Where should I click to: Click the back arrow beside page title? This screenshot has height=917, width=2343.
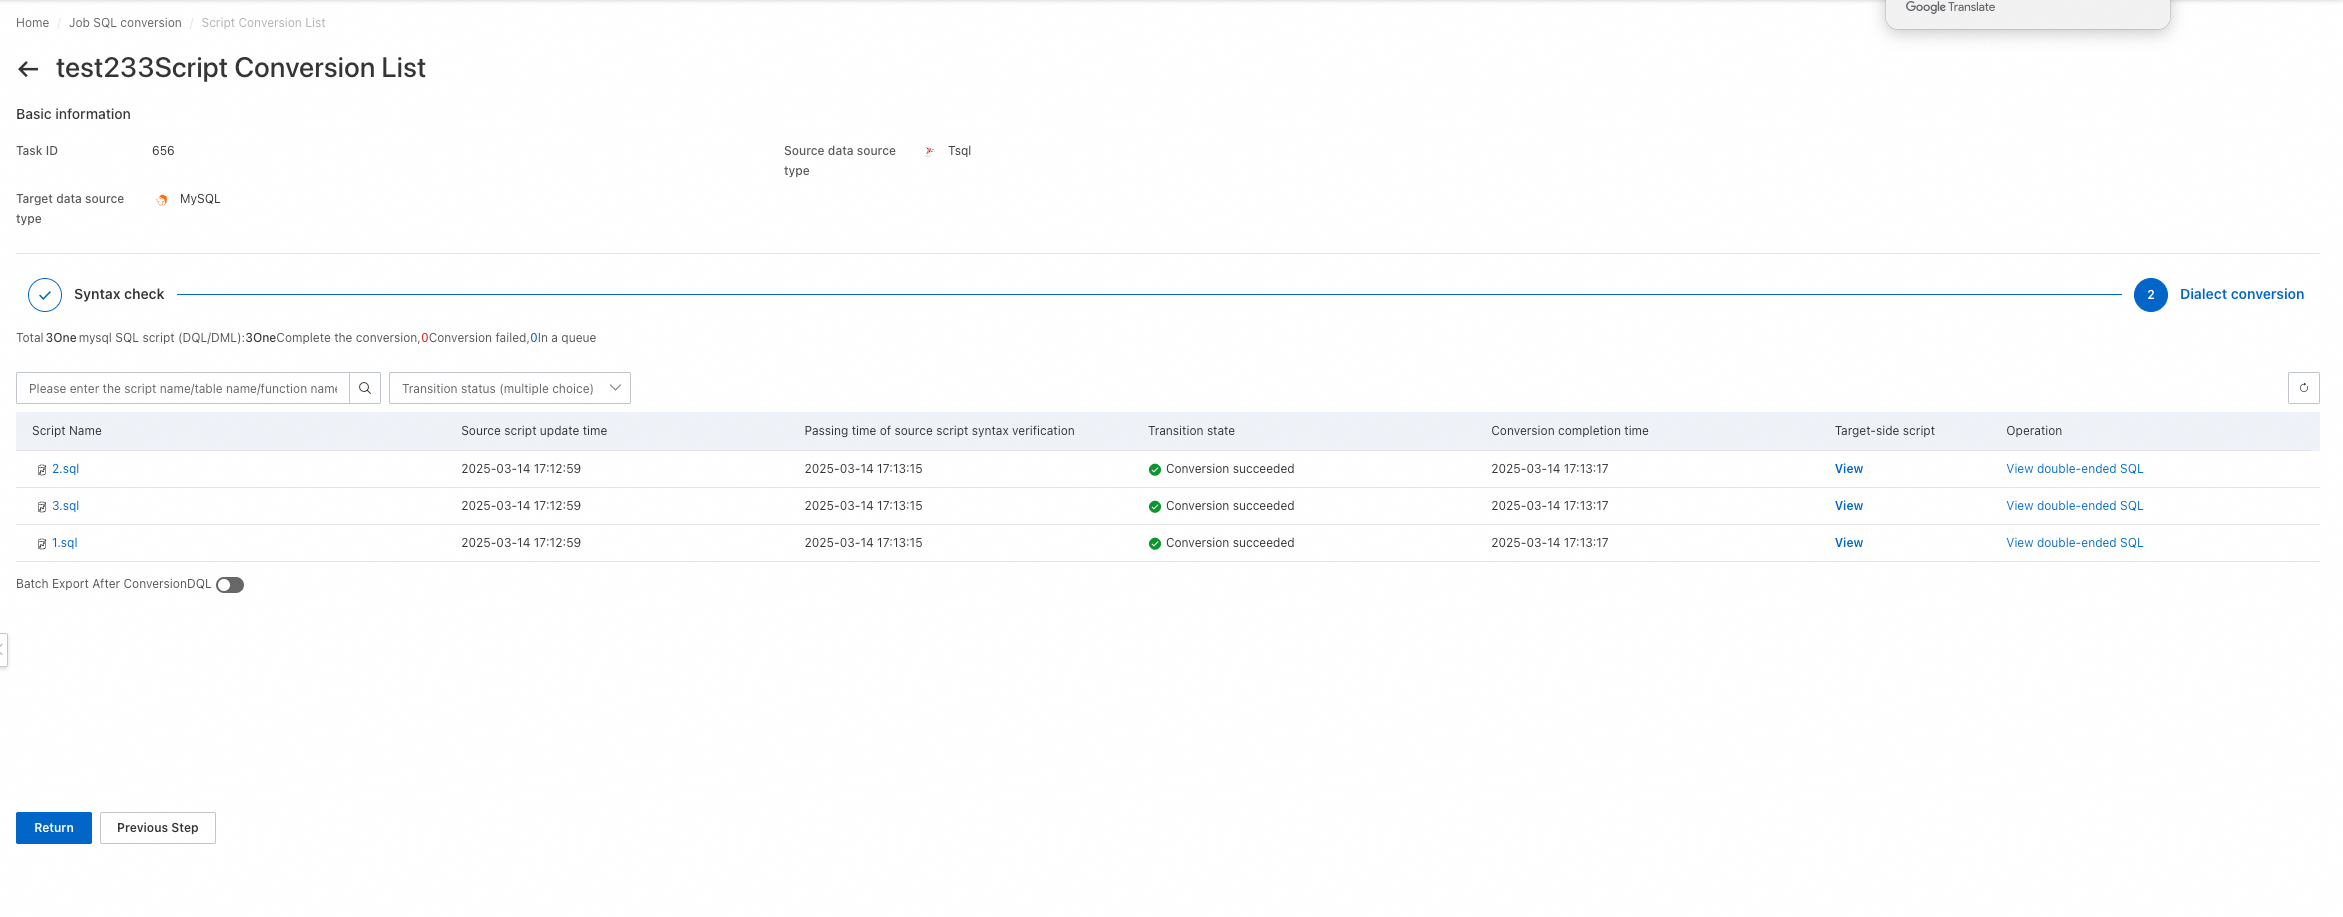point(28,69)
